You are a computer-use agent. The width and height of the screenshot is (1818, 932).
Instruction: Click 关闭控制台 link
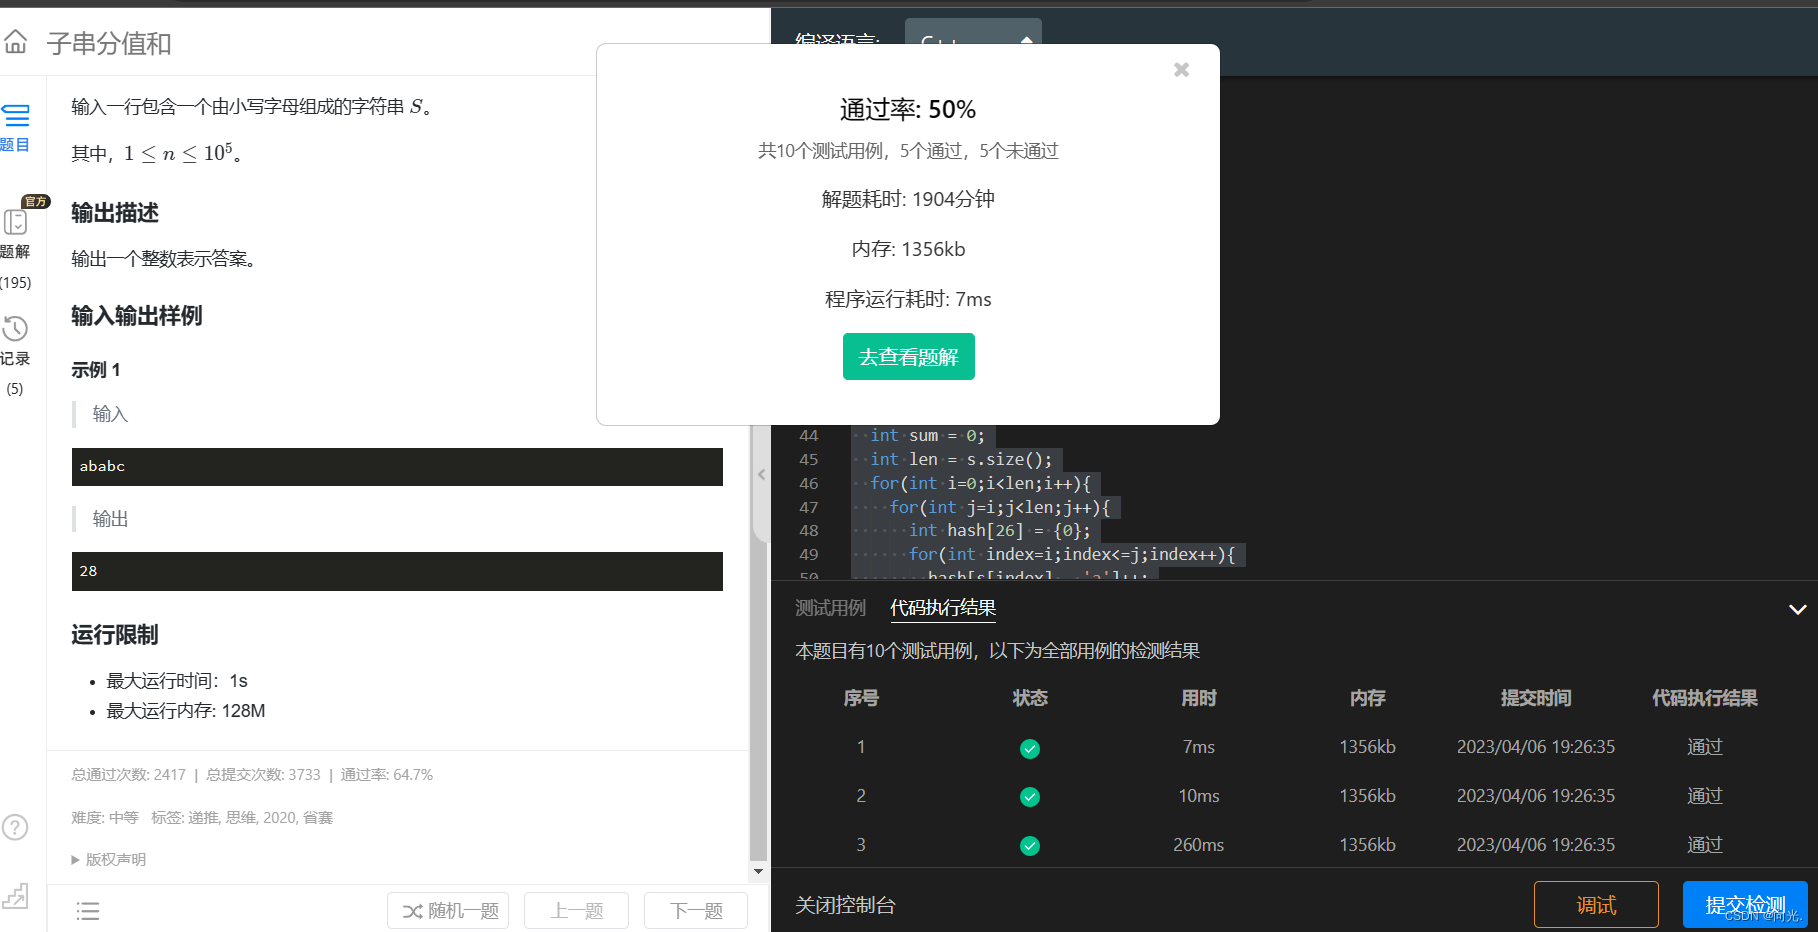tap(845, 905)
